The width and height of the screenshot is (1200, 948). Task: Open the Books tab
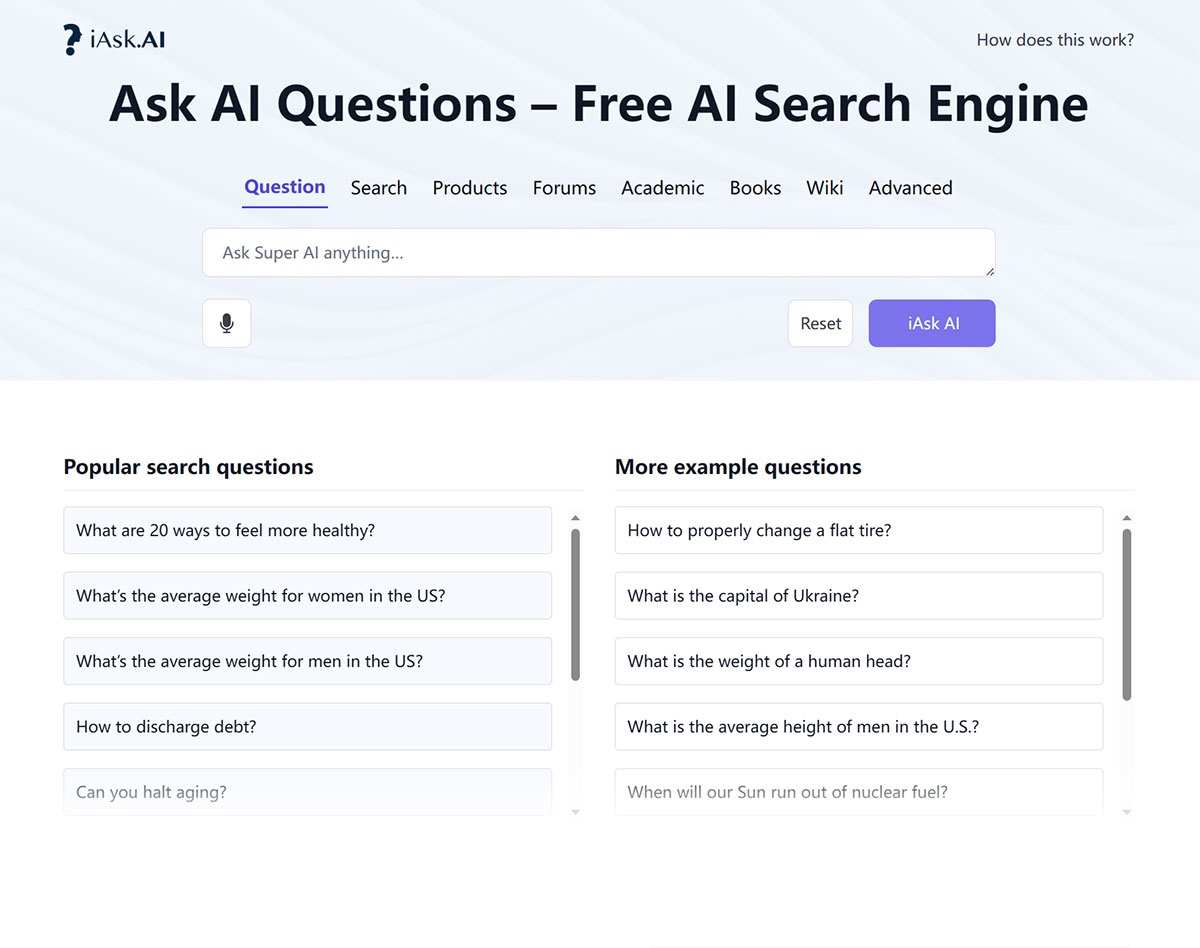click(x=755, y=188)
